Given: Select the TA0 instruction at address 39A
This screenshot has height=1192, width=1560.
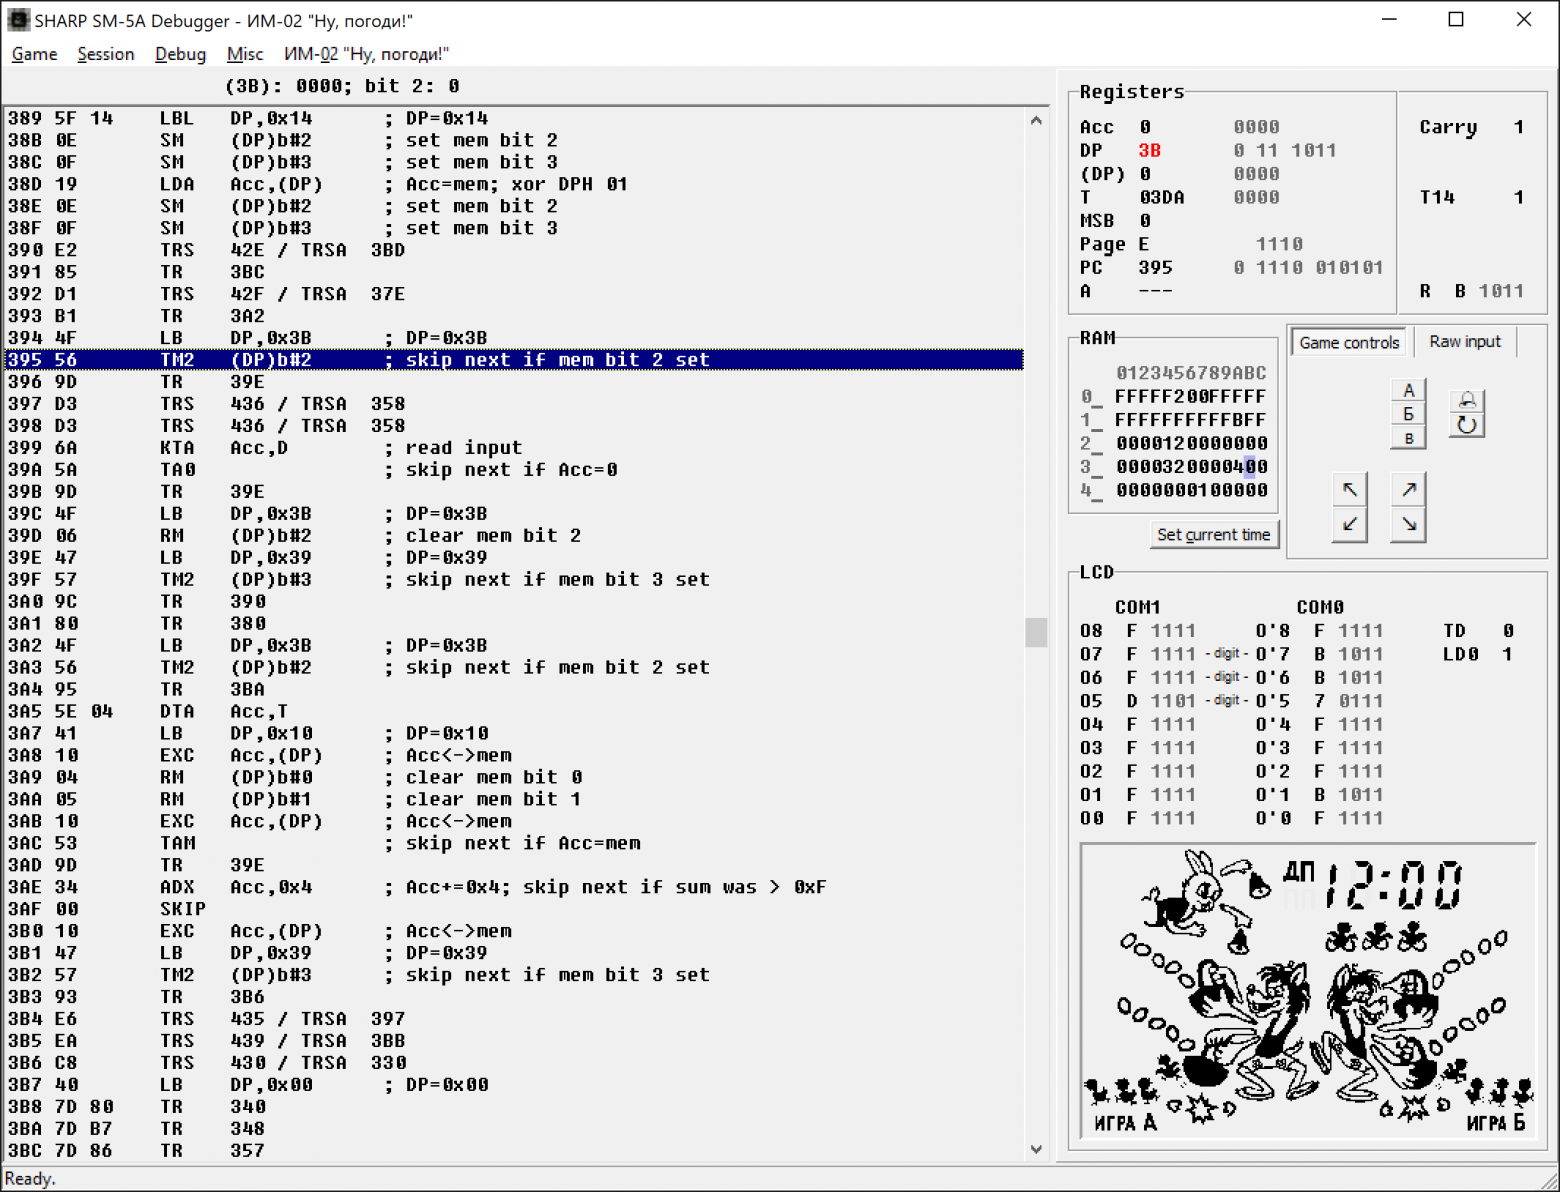Looking at the screenshot, I should tap(514, 470).
